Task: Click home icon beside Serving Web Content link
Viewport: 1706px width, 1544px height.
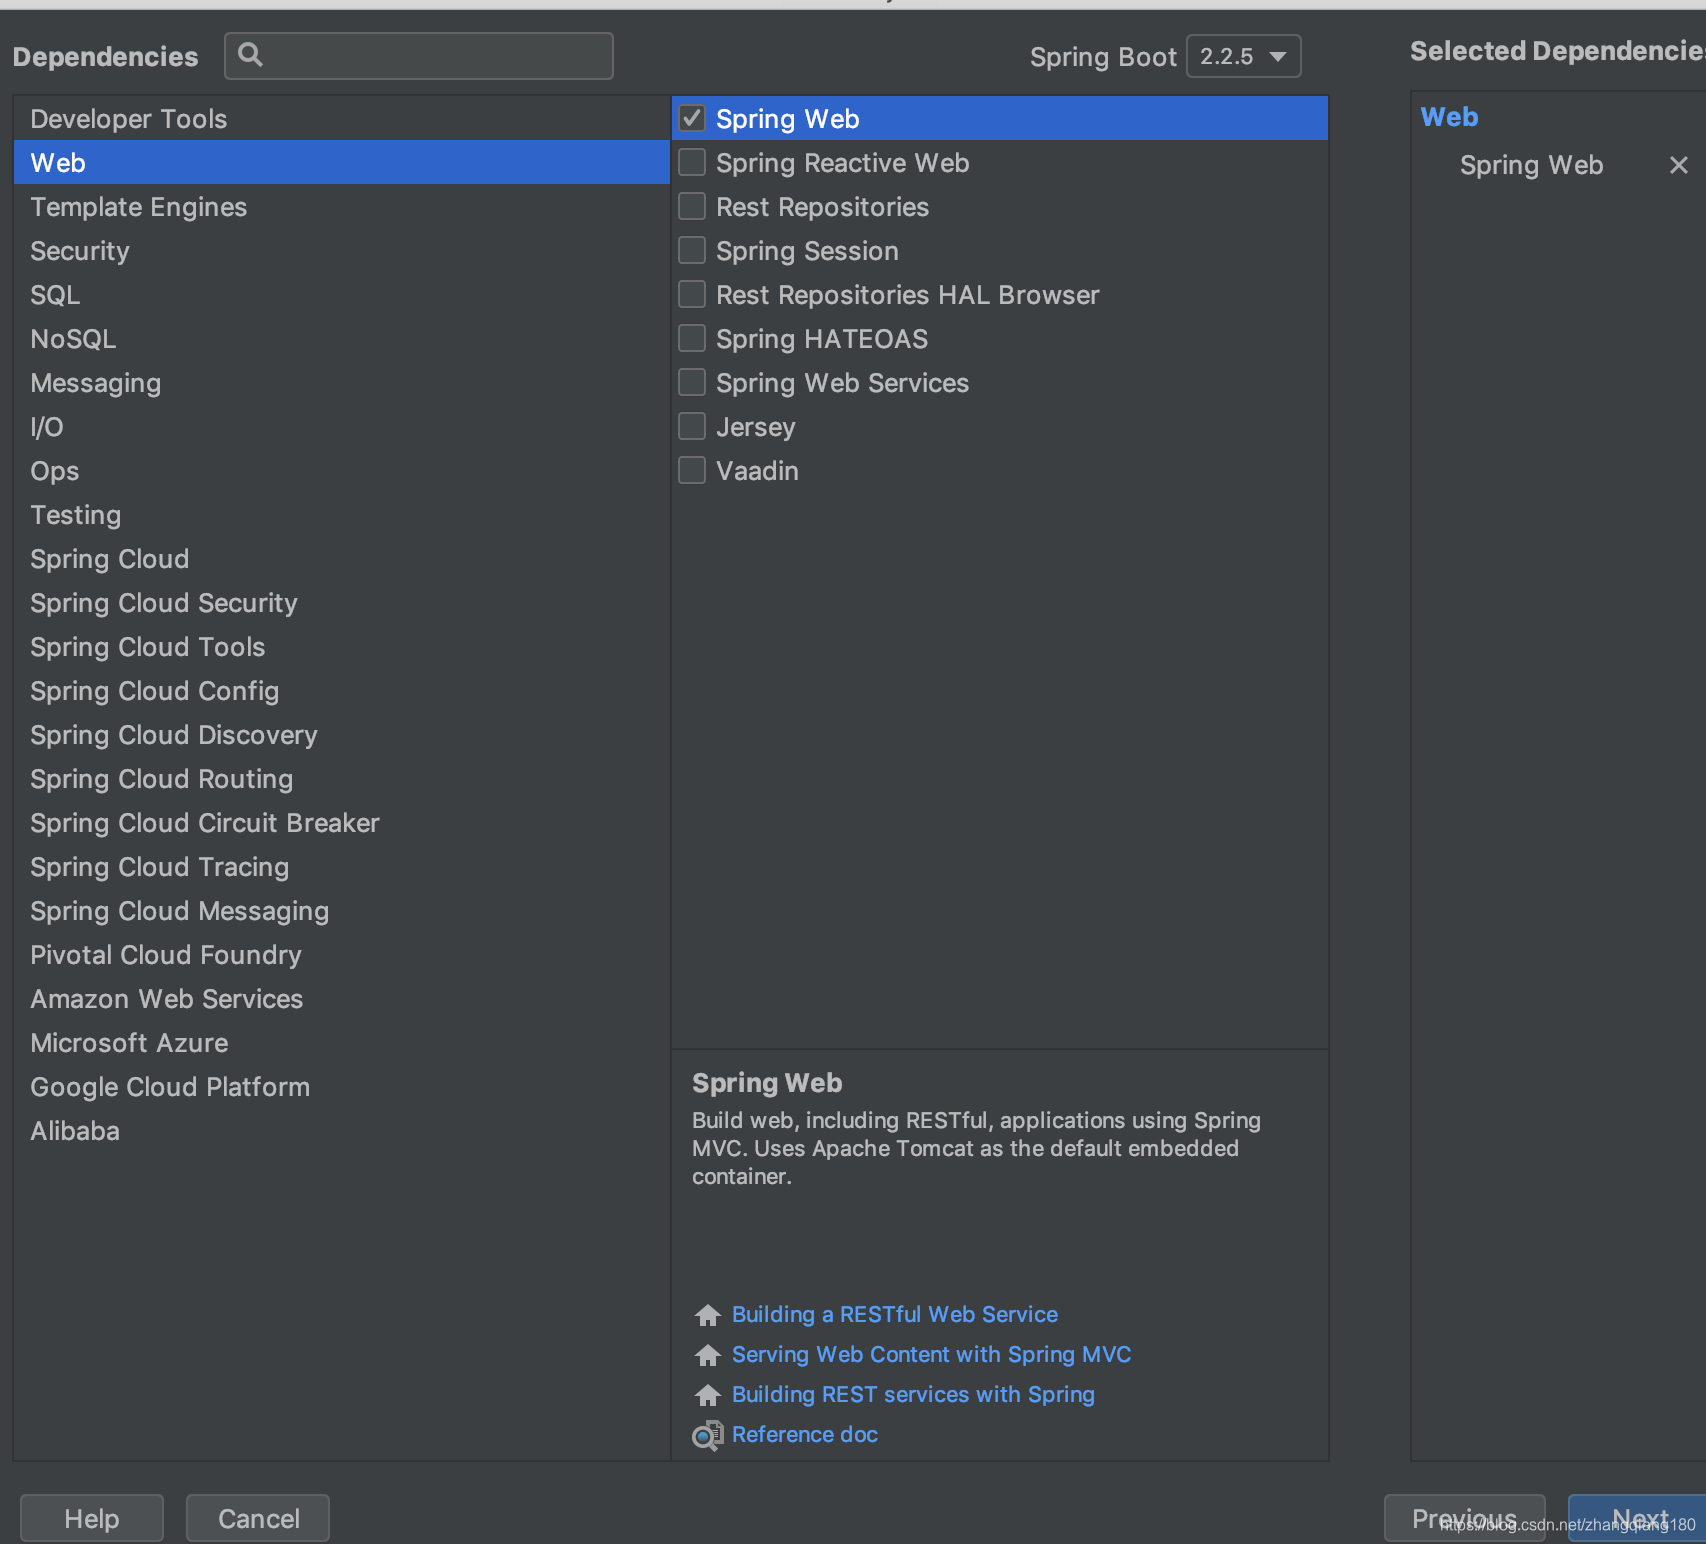Action: [707, 1354]
